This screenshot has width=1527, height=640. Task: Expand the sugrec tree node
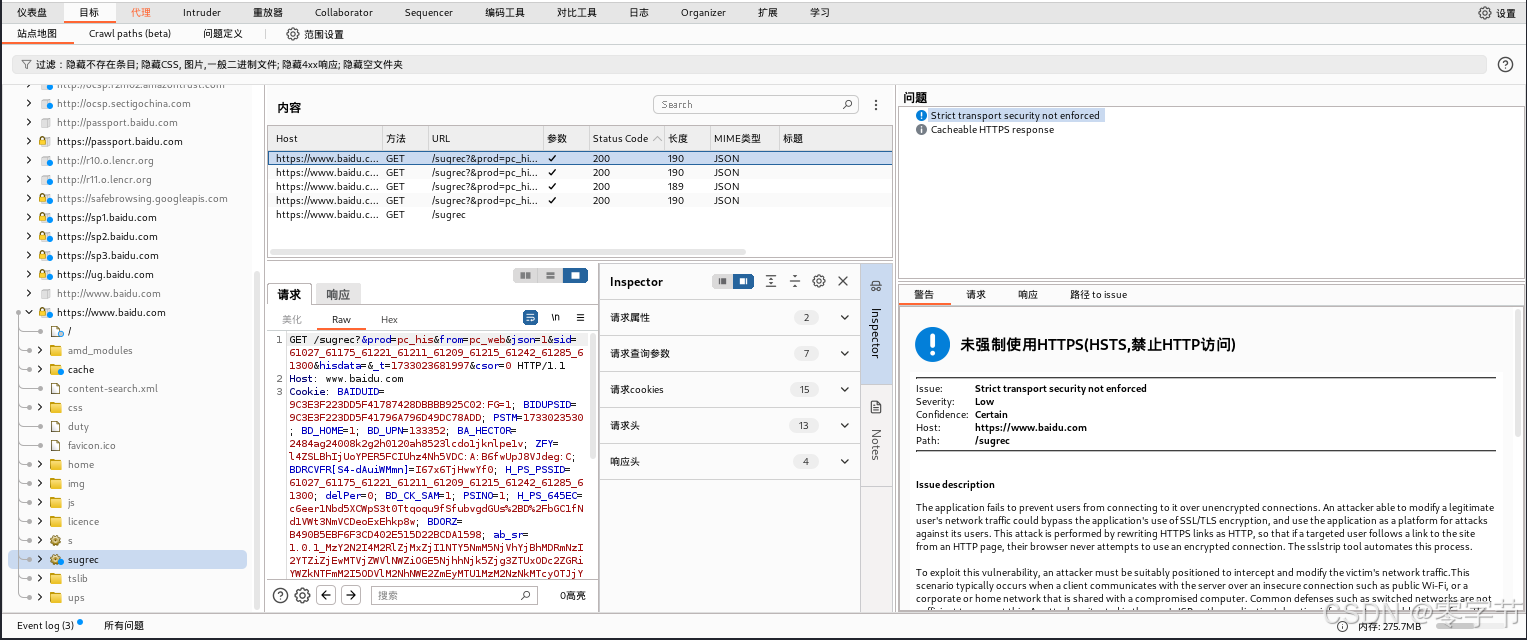tap(40, 560)
